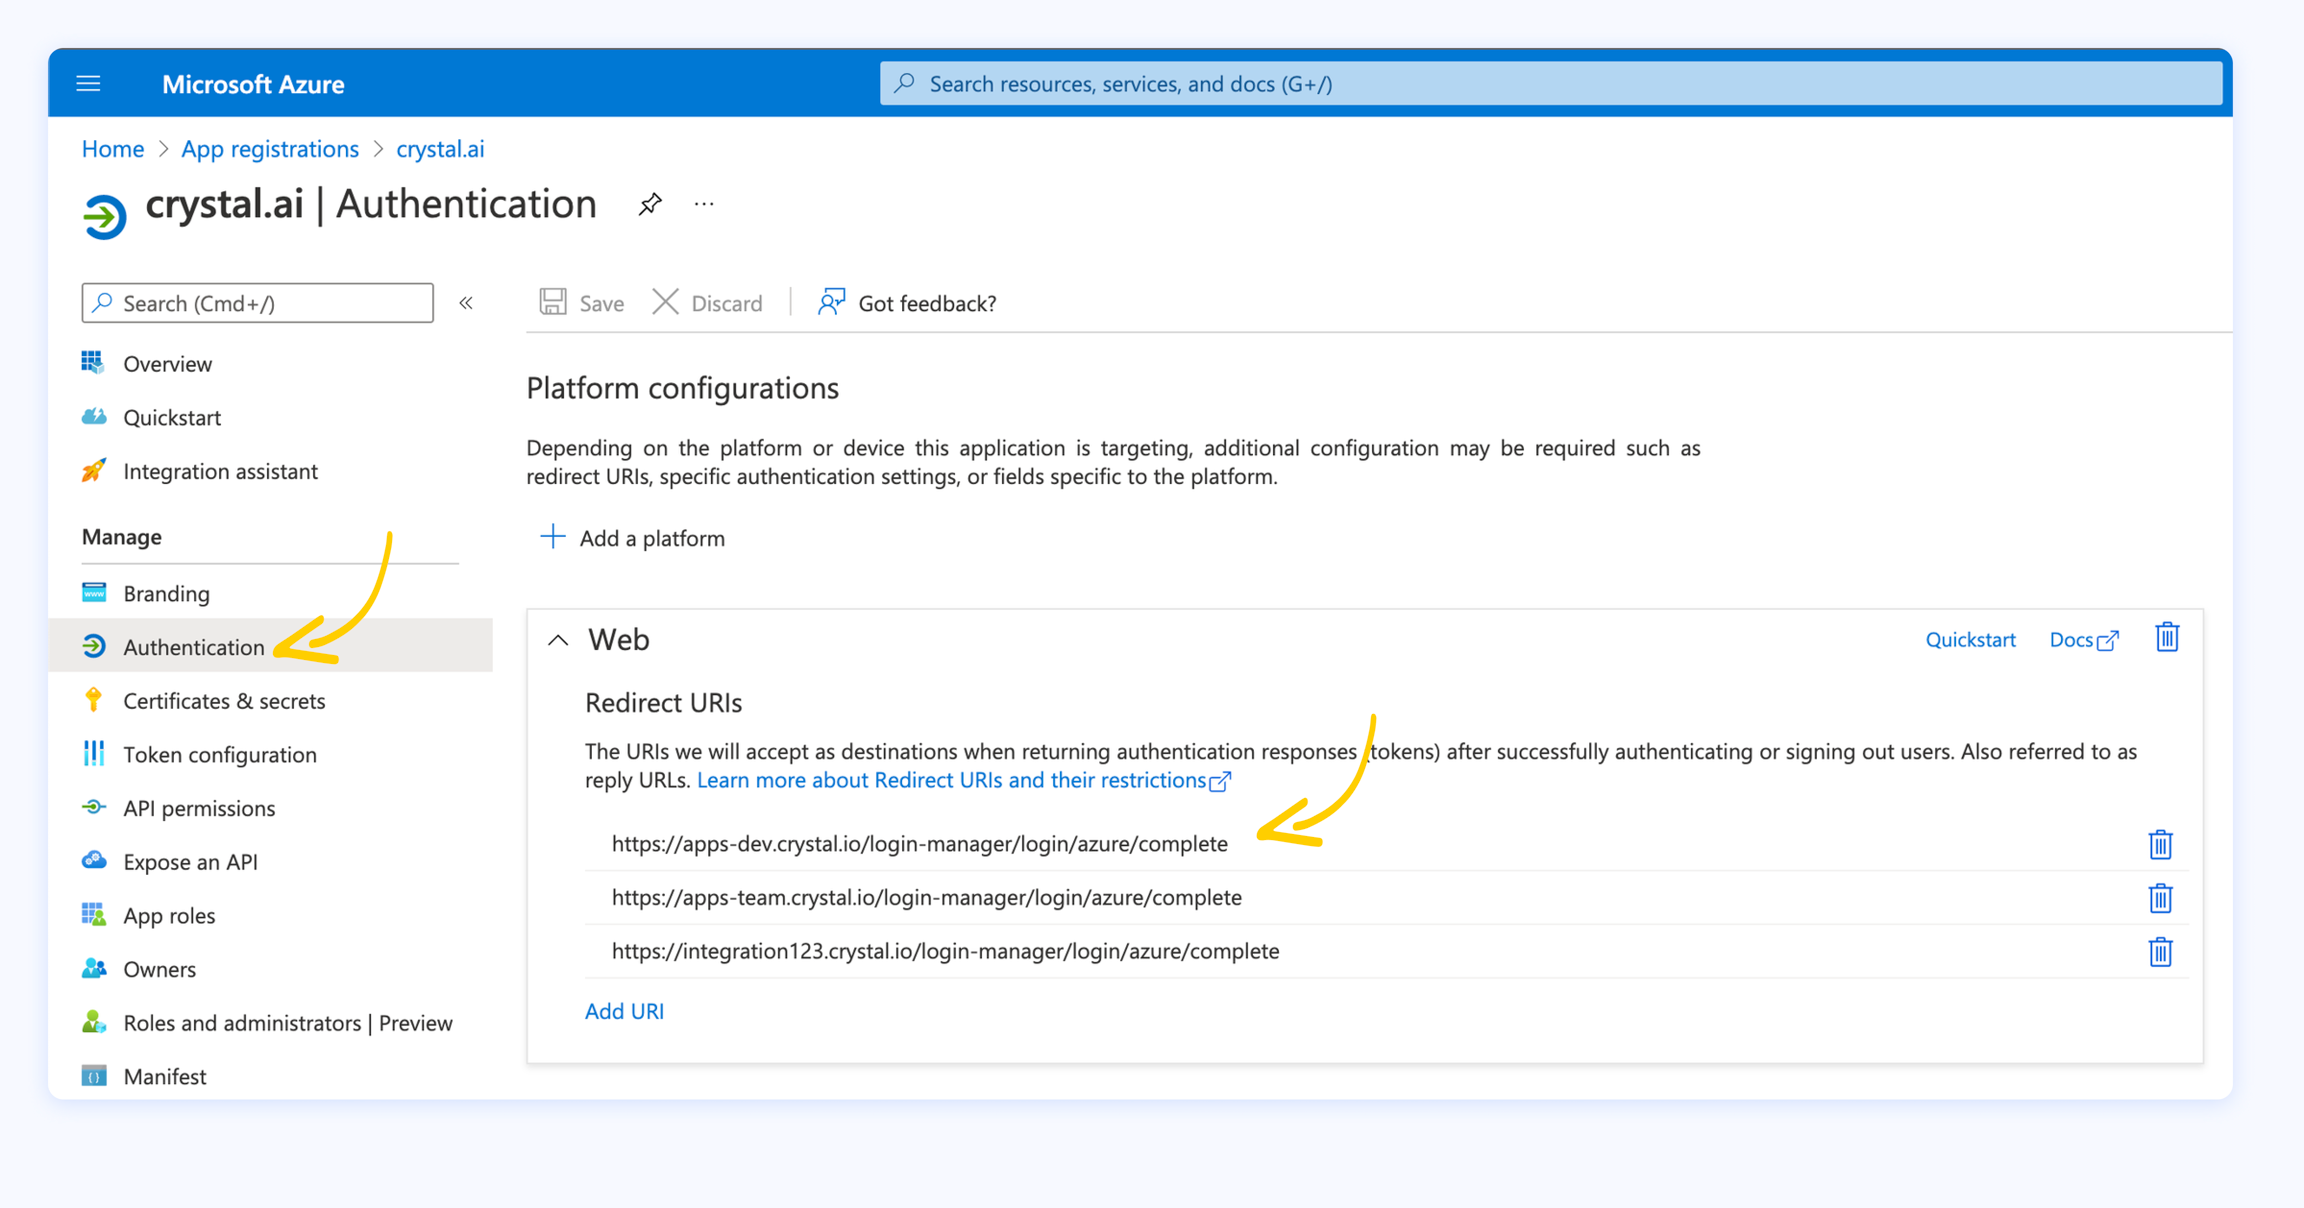Image resolution: width=2304 pixels, height=1208 pixels.
Task: Go to App registrations breadcrumb
Action: pyautogui.click(x=270, y=149)
